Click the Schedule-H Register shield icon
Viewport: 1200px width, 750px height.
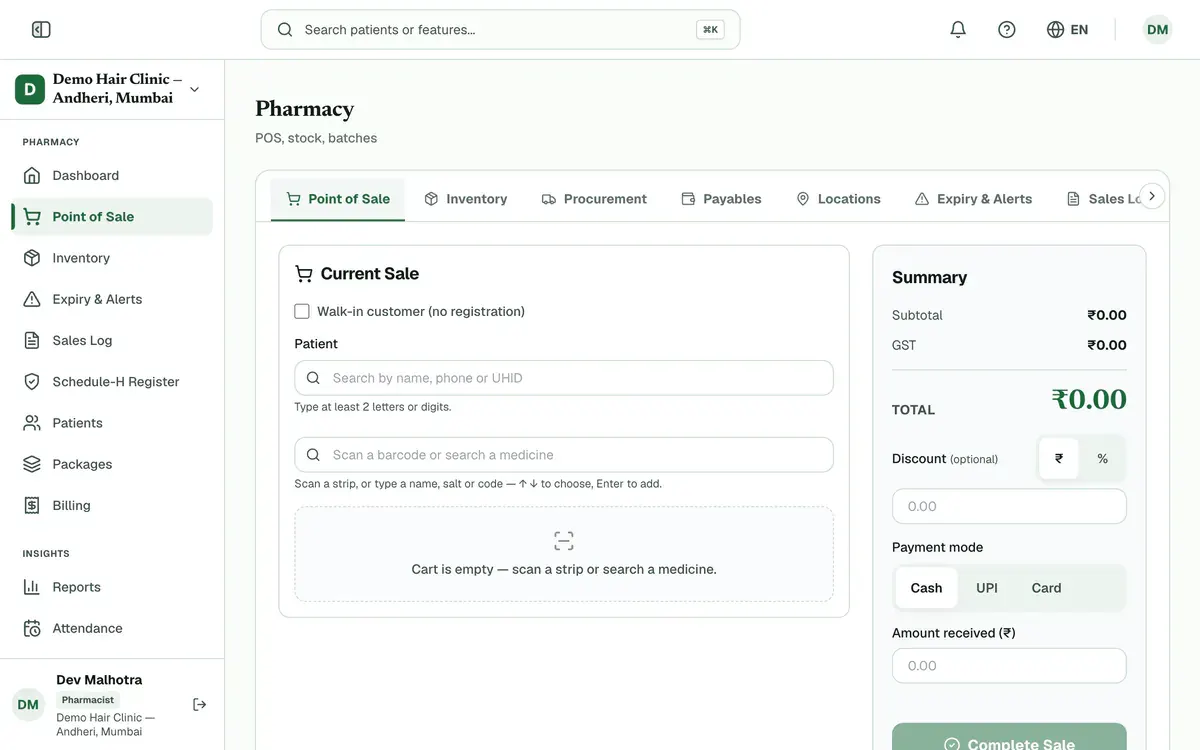click(32, 382)
